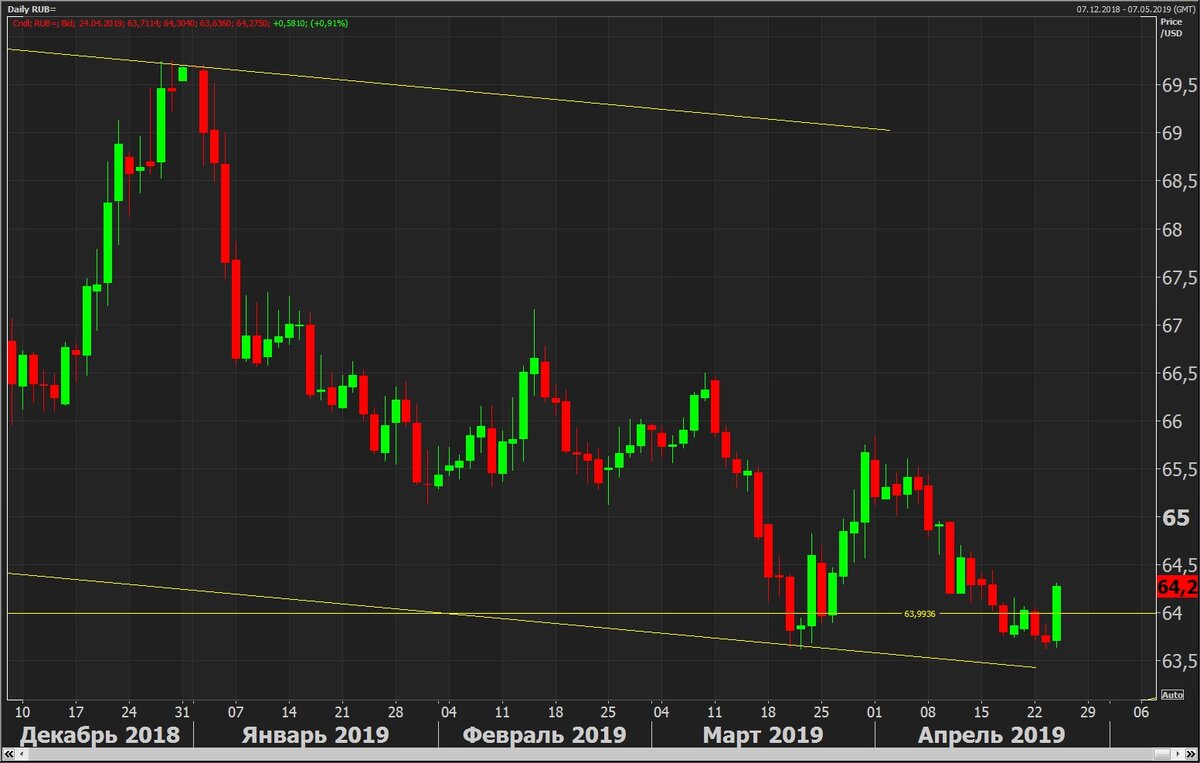
Task: Select the Февраль 2019 month label
Action: point(545,735)
